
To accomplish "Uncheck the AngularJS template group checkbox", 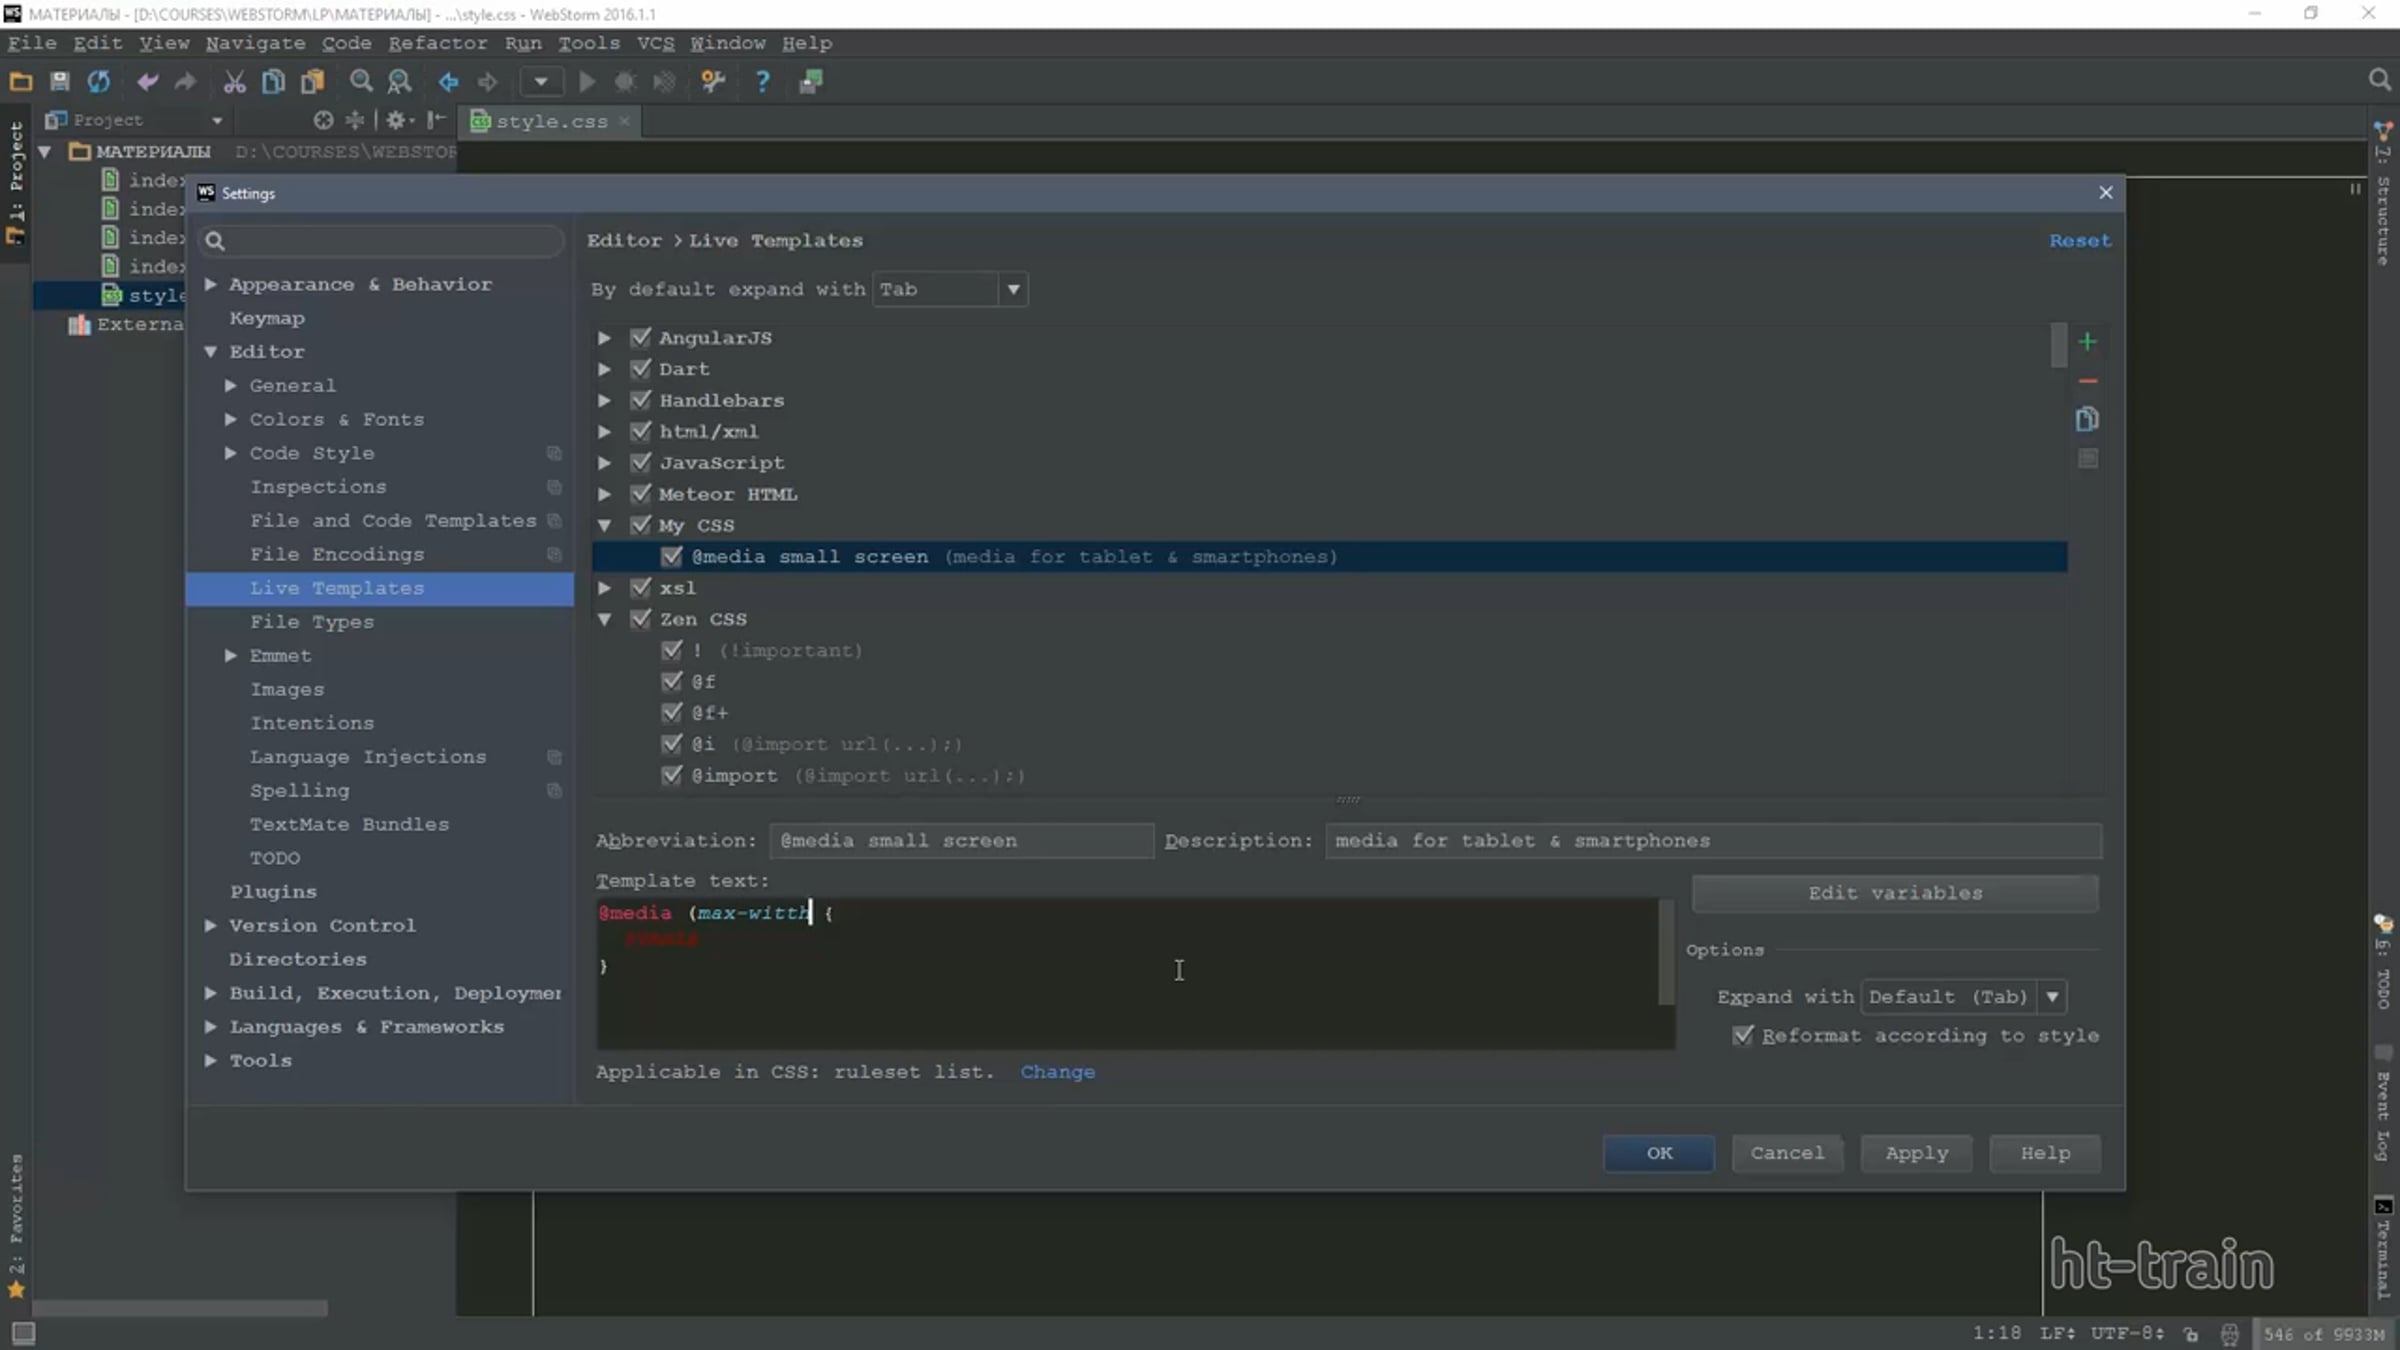I will pos(641,338).
